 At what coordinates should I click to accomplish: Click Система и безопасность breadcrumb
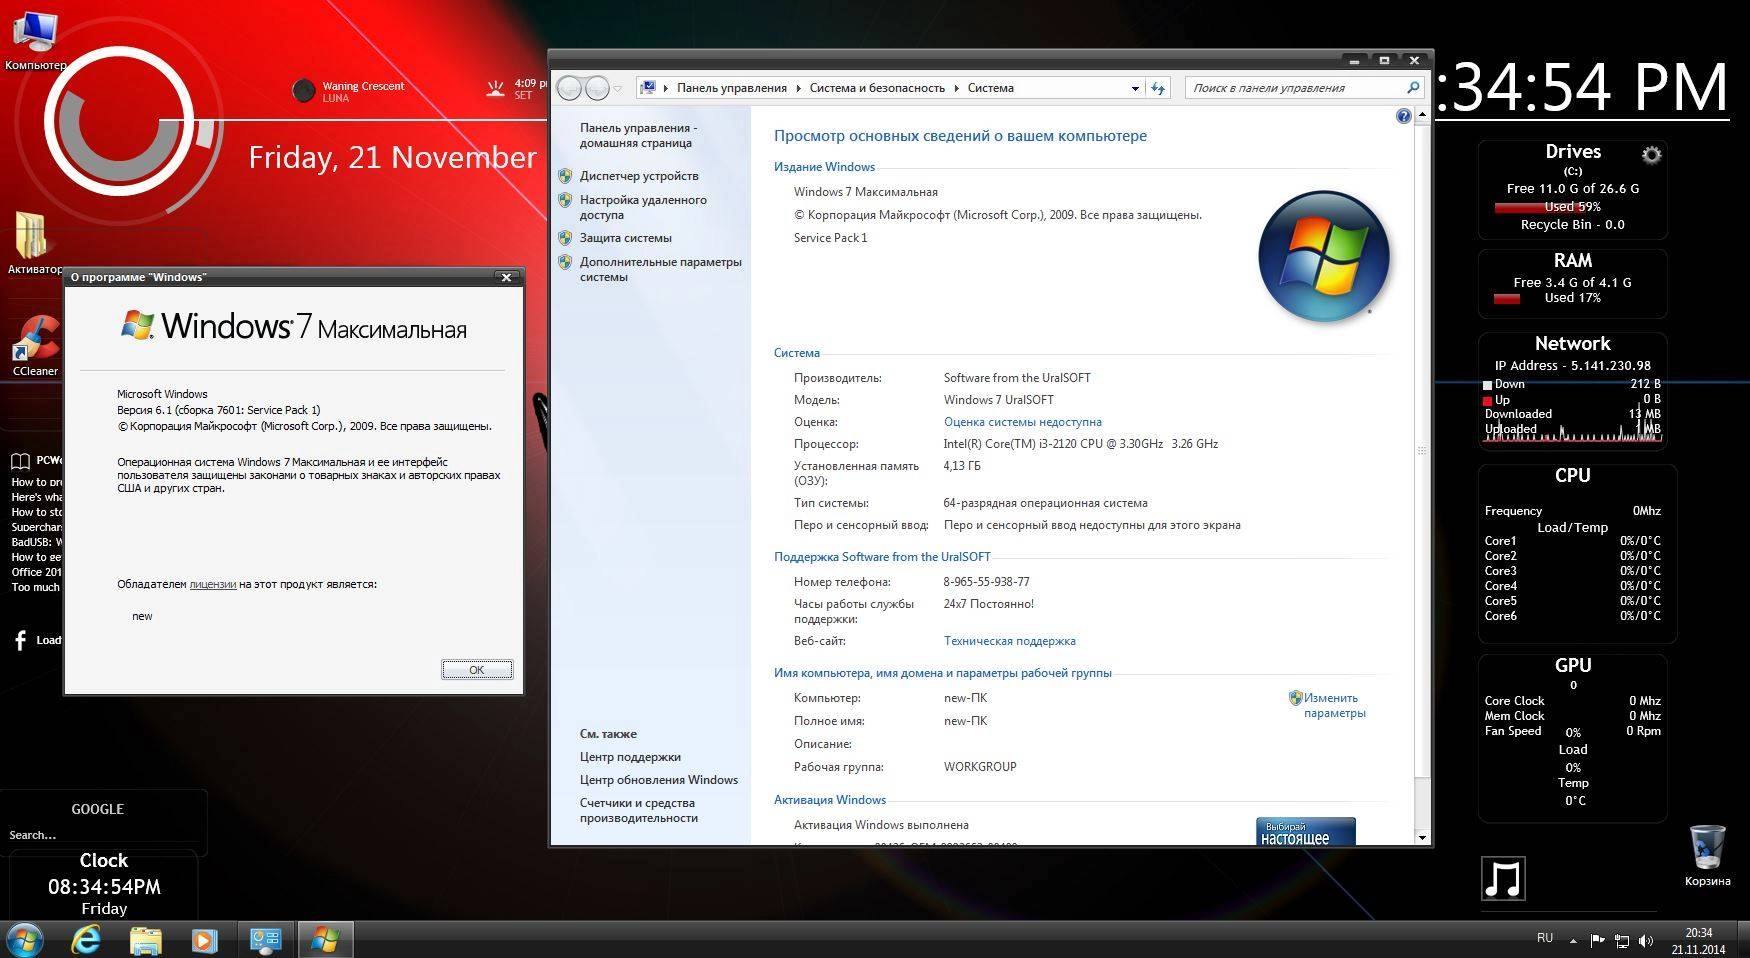pyautogui.click(x=877, y=88)
